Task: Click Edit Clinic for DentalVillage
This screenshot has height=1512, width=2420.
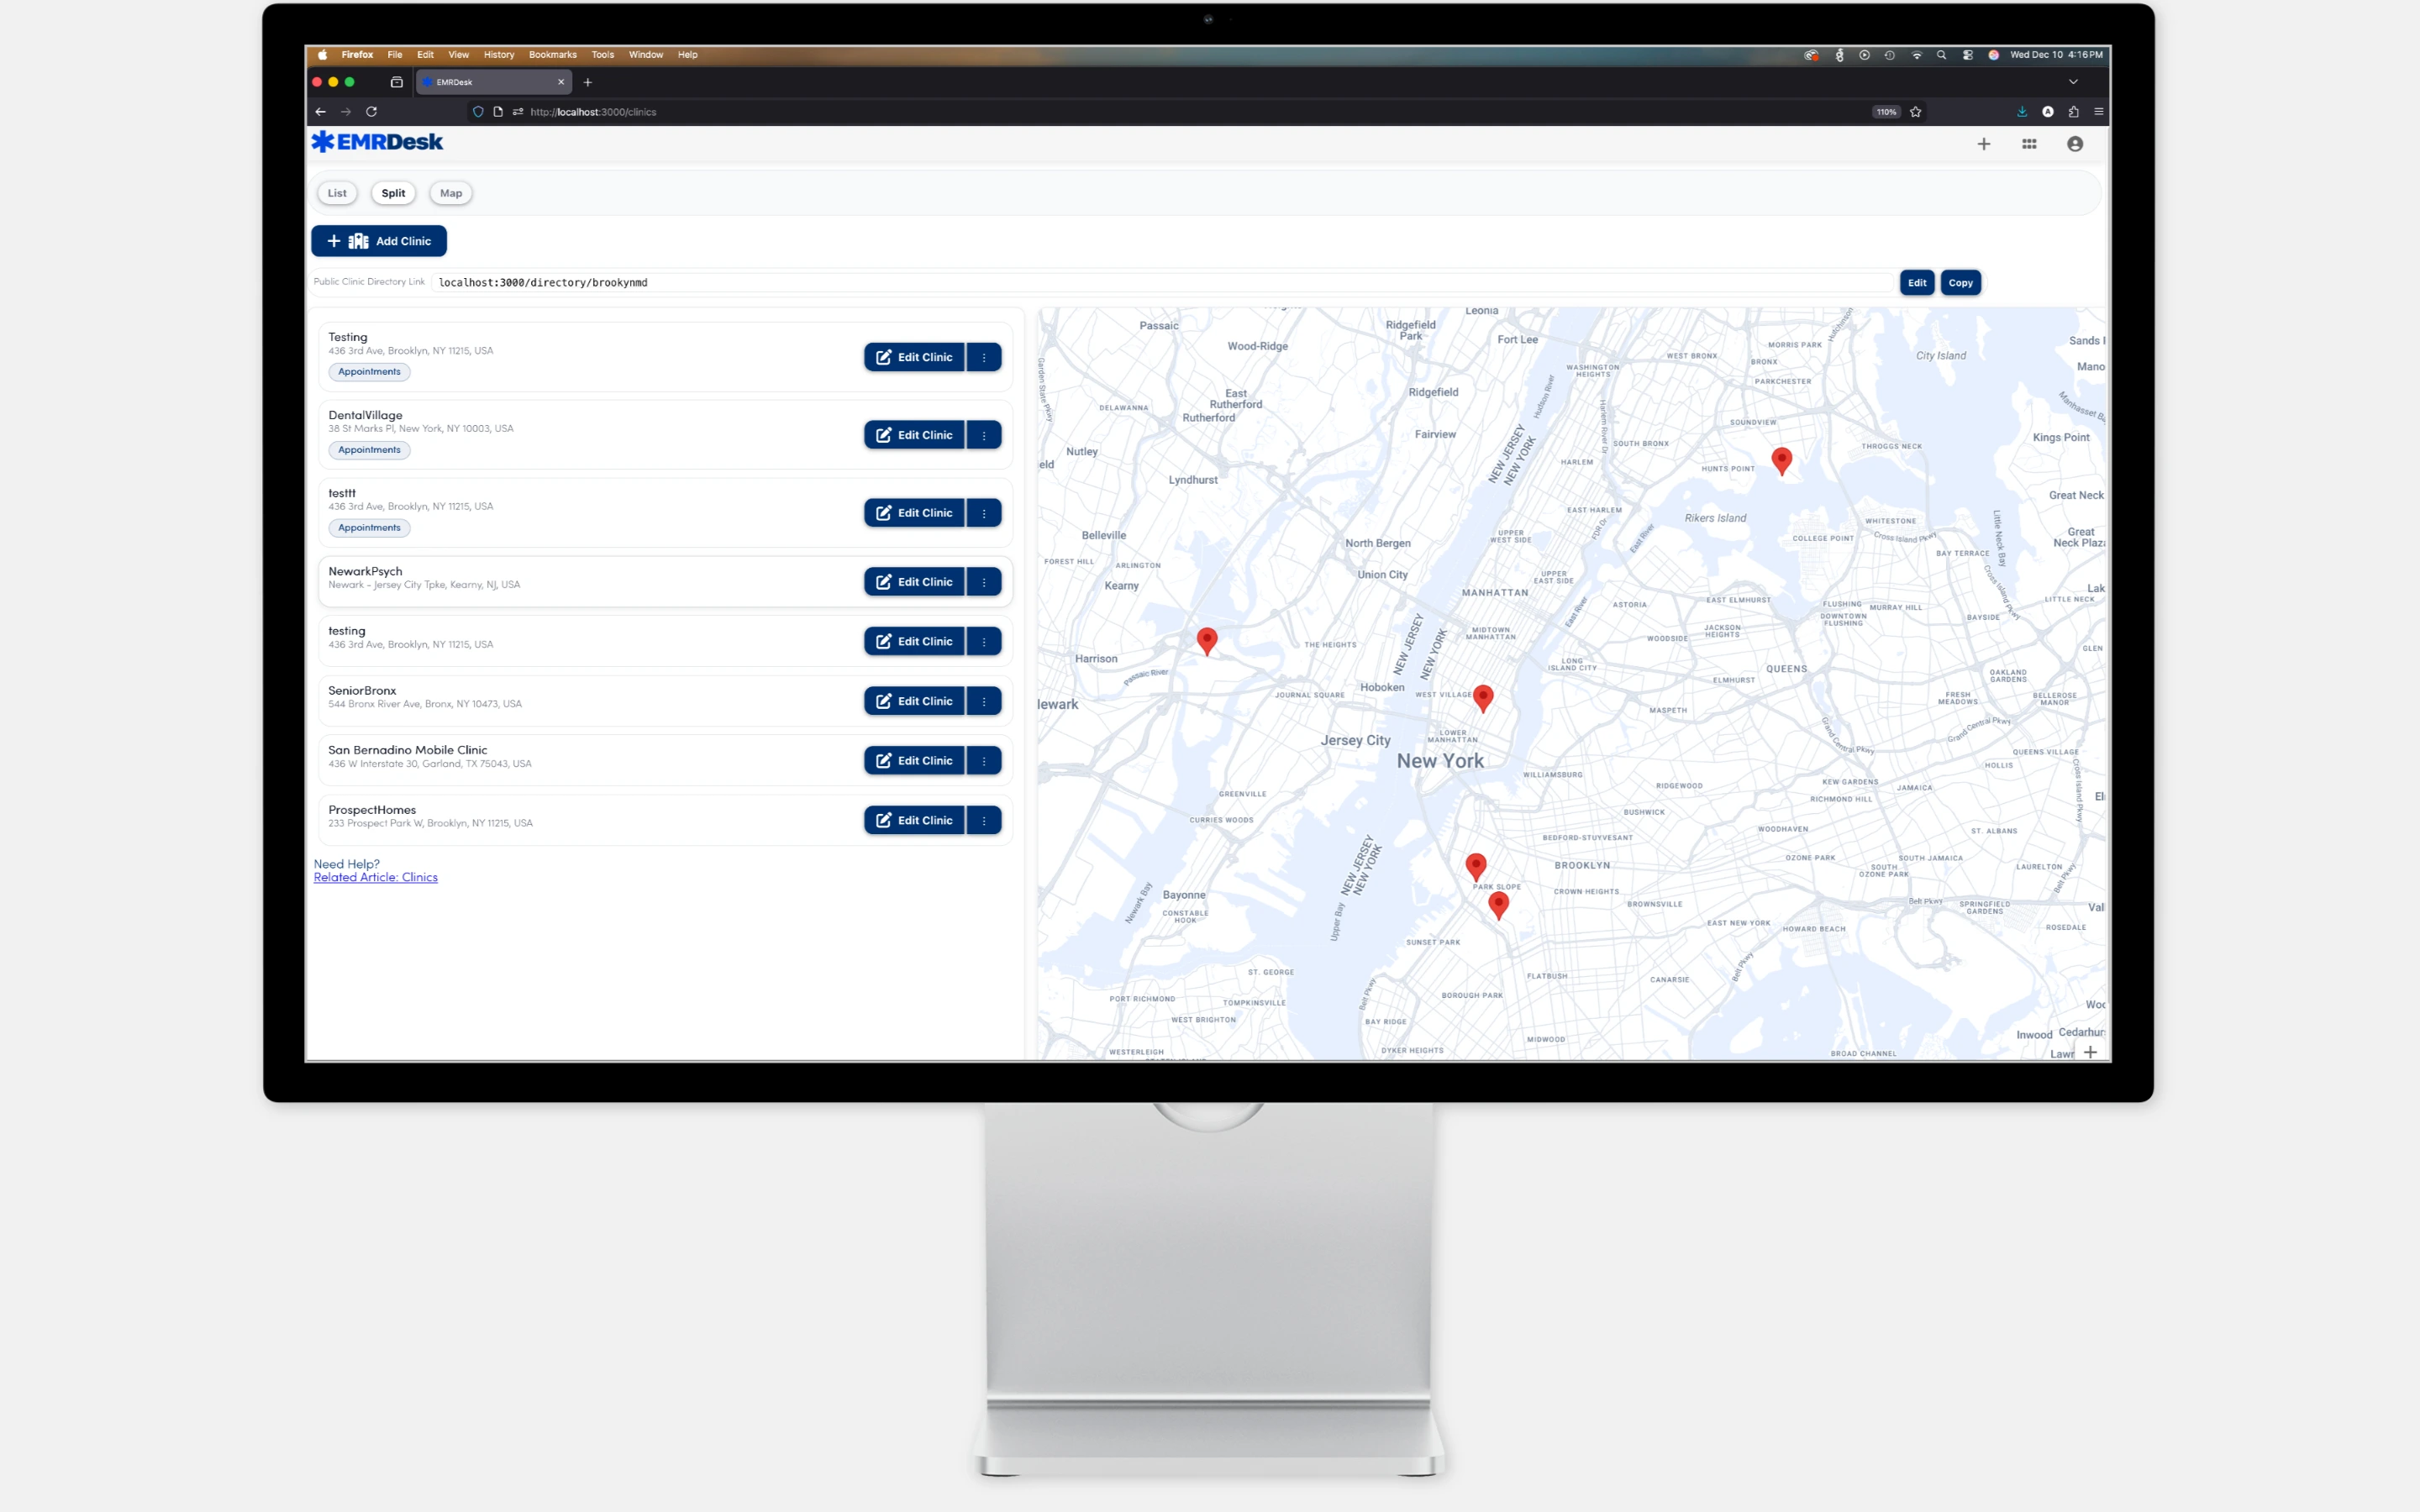Action: coord(914,435)
